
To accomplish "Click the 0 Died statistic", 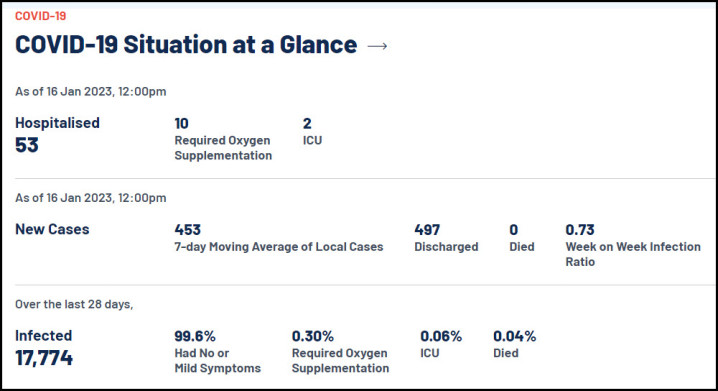I will click(x=514, y=230).
